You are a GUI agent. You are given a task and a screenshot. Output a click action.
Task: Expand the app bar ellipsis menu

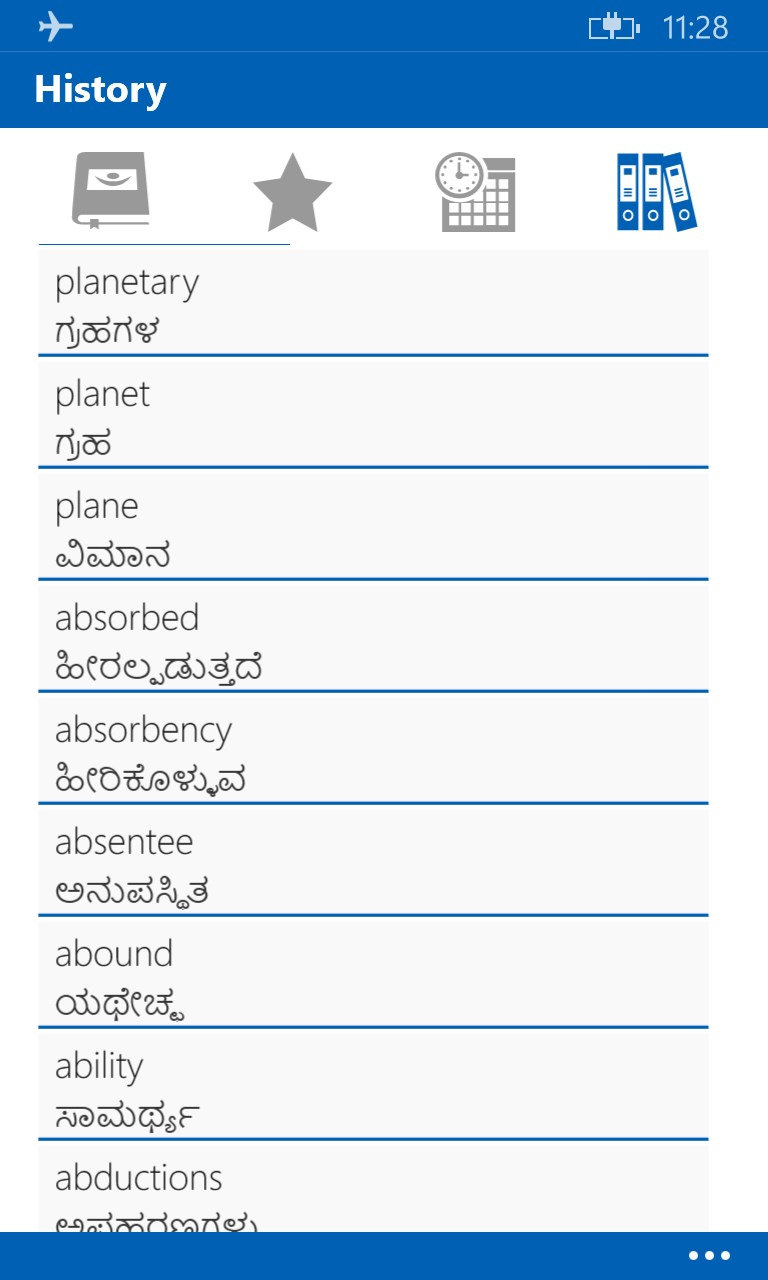coord(709,1256)
